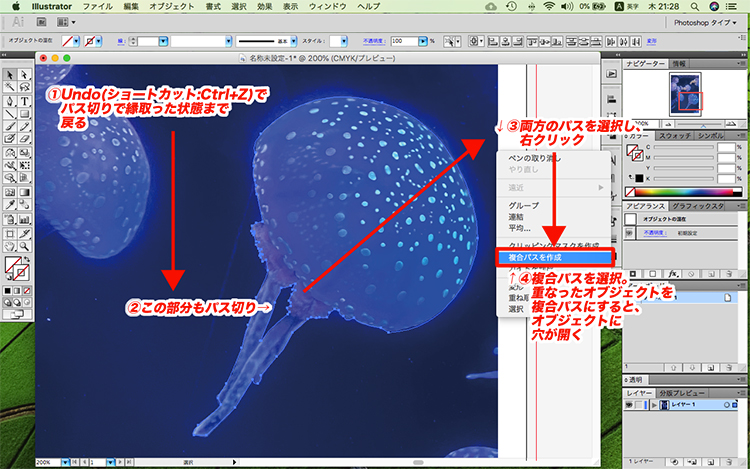Image resolution: width=750 pixels, height=469 pixels.
Task: Open the スタイル graphic style dropdown
Action: [344, 42]
